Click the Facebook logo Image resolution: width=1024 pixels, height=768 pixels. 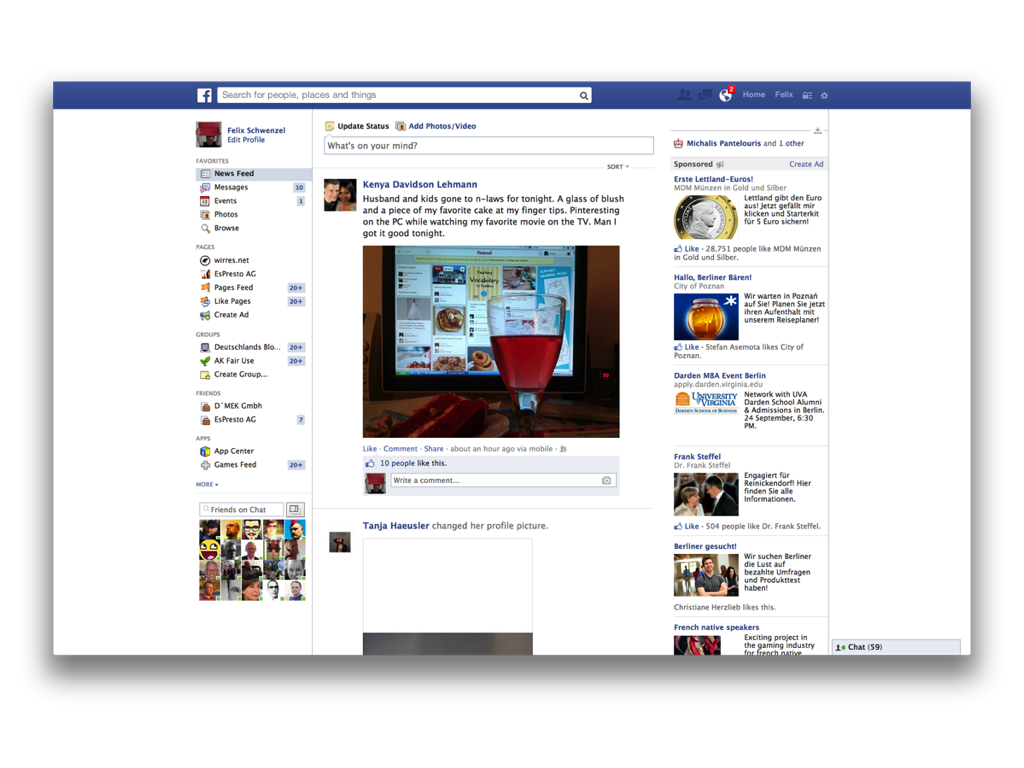(x=204, y=95)
